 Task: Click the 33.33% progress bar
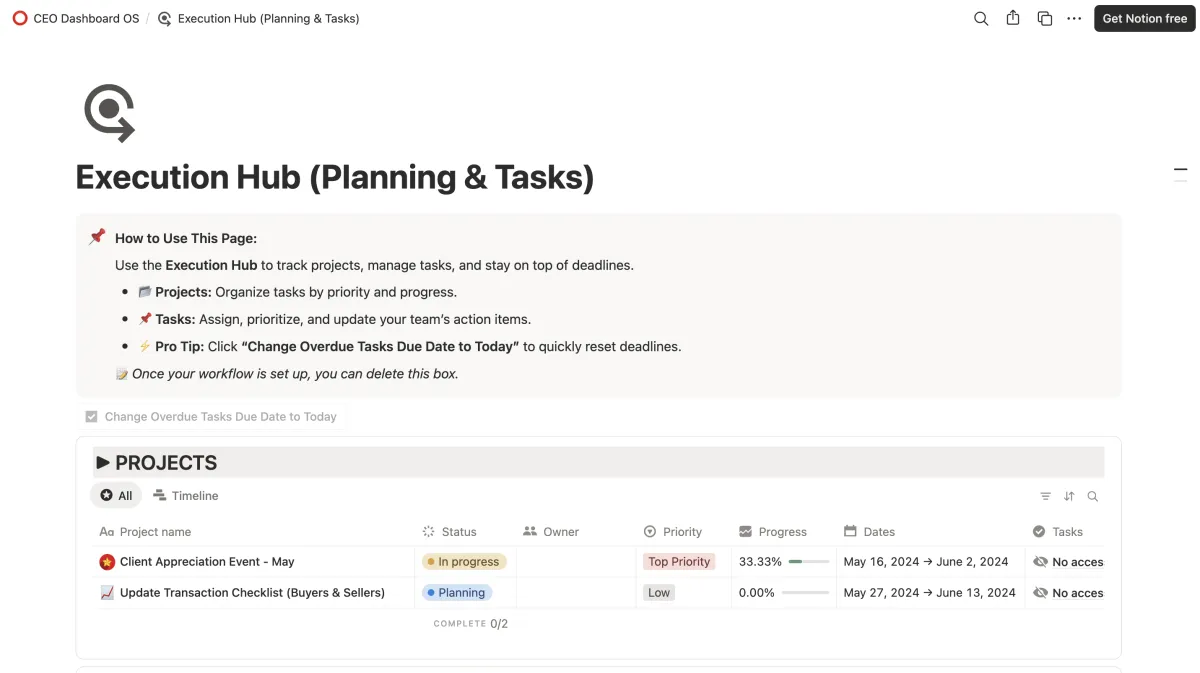tap(809, 562)
